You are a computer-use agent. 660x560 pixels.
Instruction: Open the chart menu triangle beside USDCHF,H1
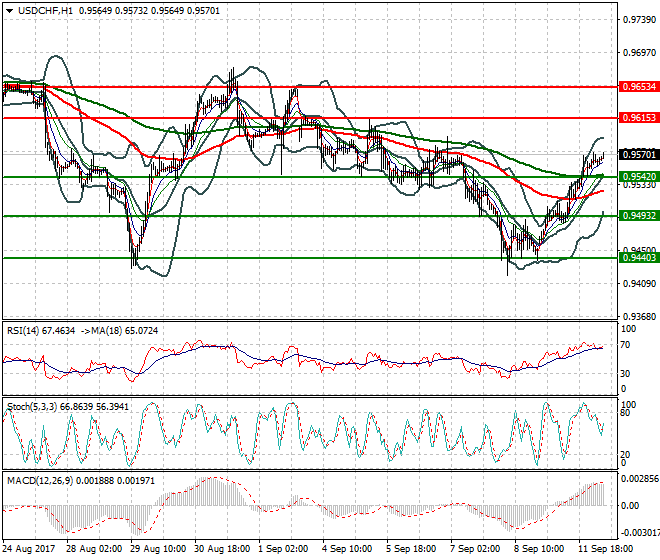9,11
